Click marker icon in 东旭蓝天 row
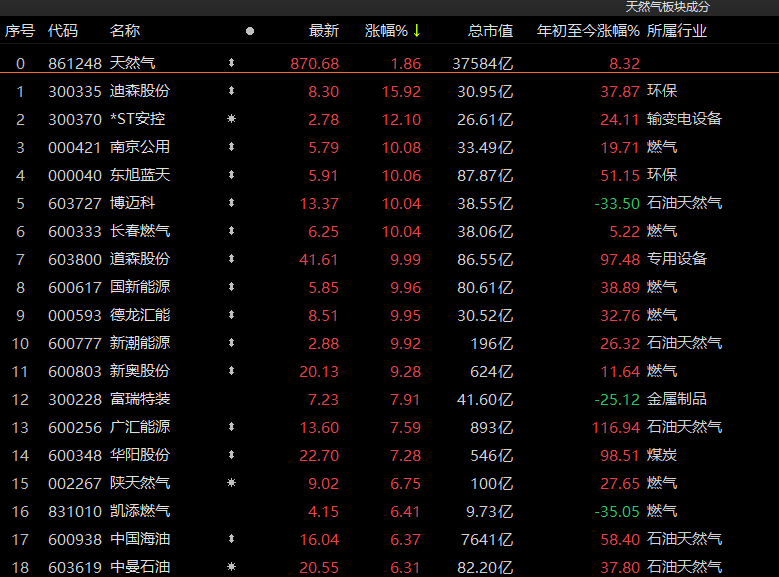 (231, 175)
